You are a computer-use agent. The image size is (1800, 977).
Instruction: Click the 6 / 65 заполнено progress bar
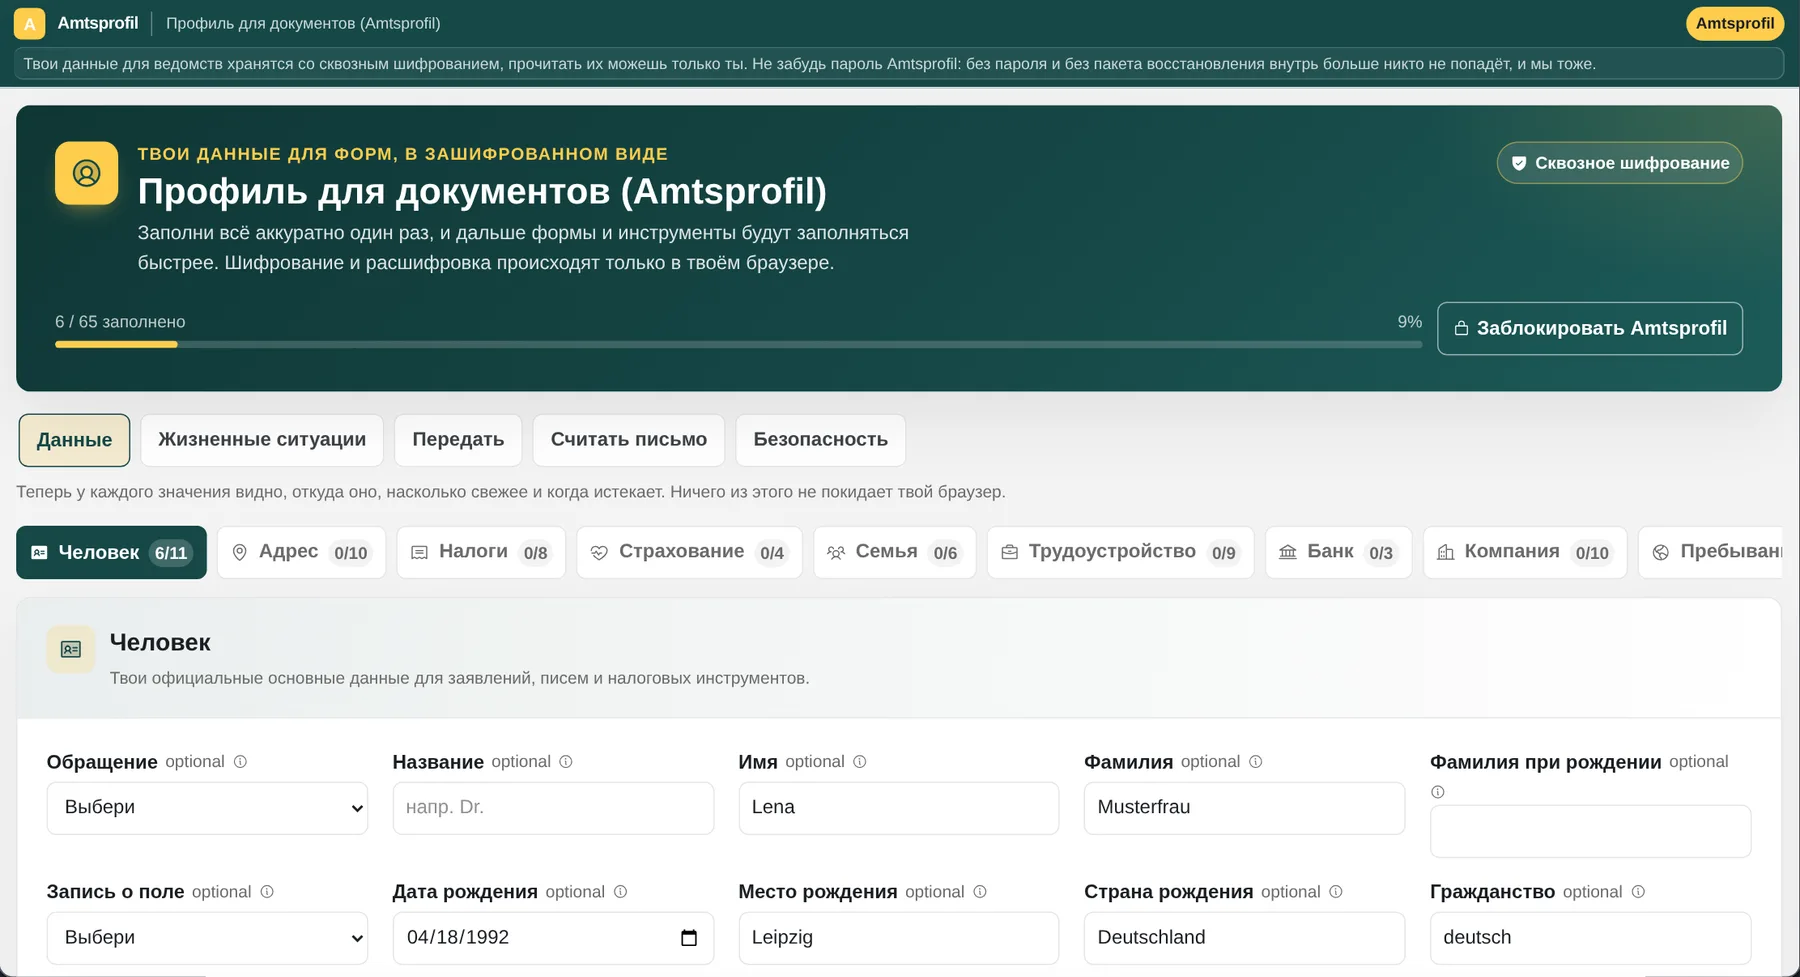coord(738,344)
